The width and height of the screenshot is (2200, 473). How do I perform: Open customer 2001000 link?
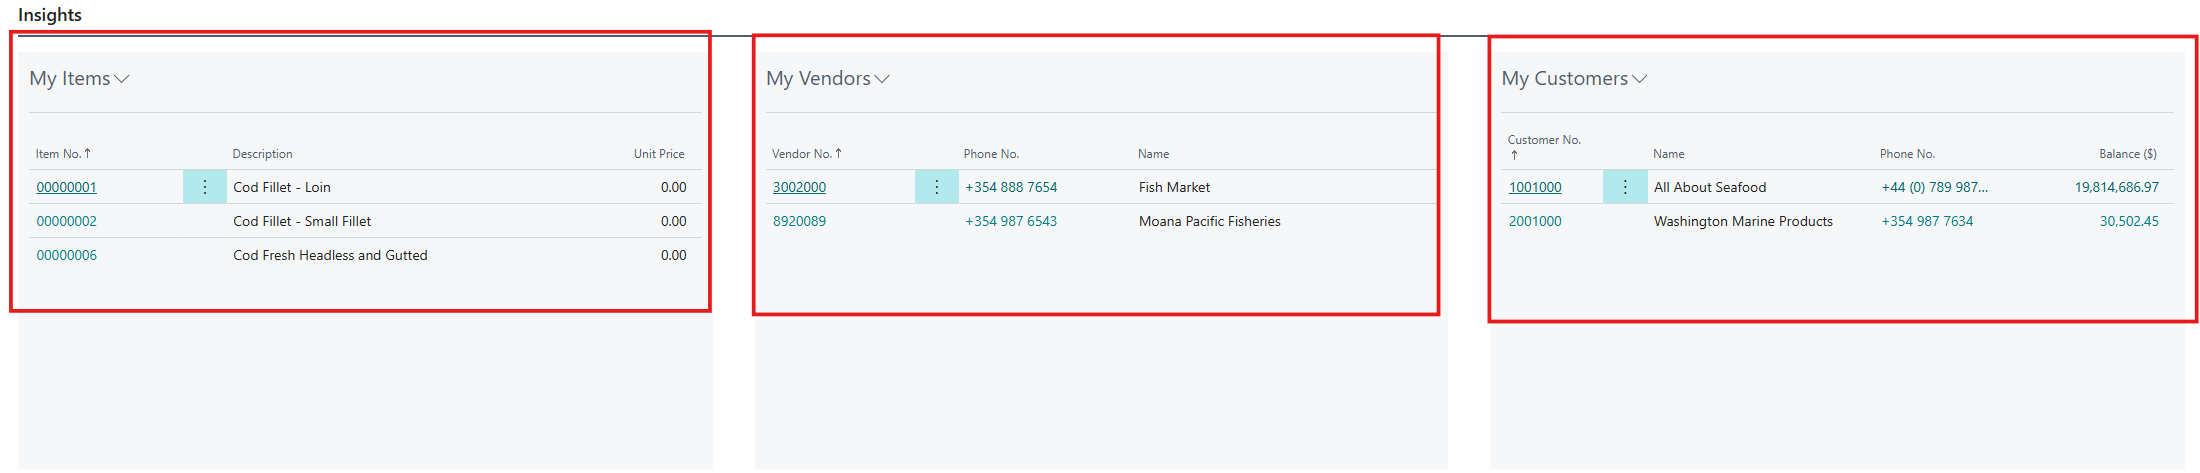1535,221
